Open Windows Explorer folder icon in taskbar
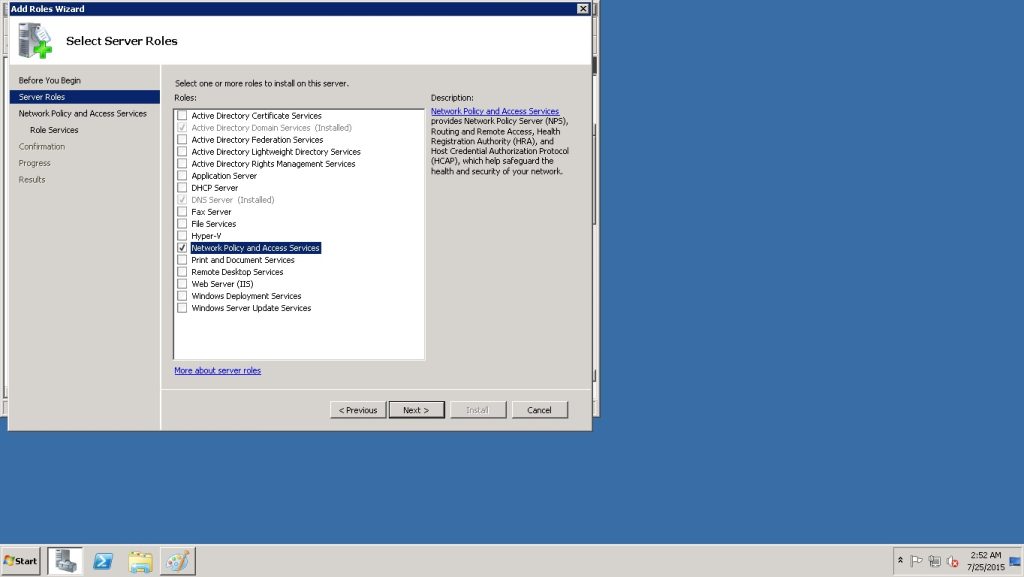This screenshot has width=1024, height=577. point(140,561)
